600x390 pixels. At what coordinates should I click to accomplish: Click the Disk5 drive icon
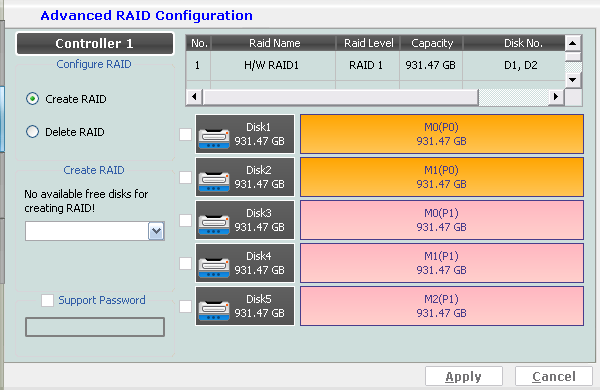214,310
